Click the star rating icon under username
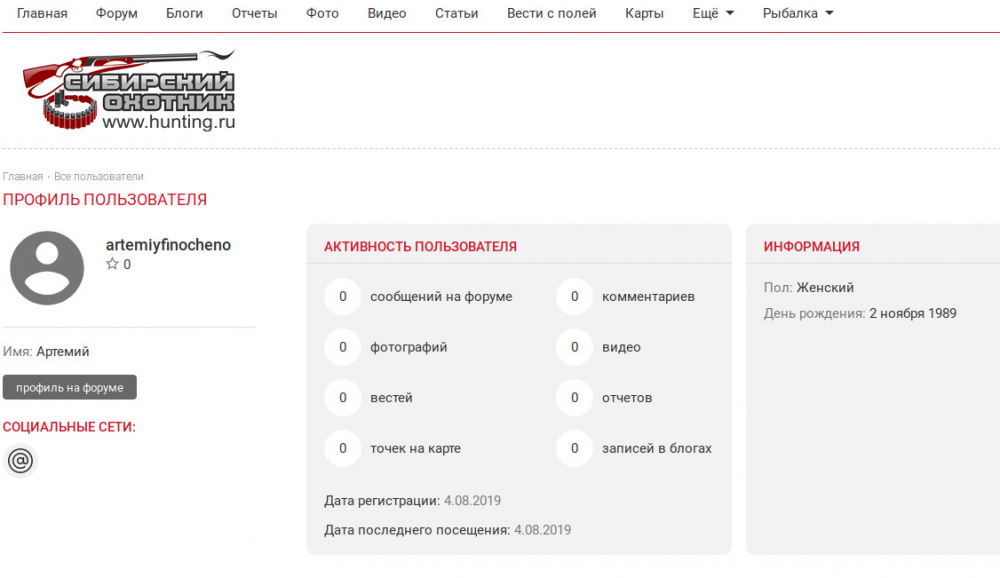1000x578 pixels. [112, 265]
